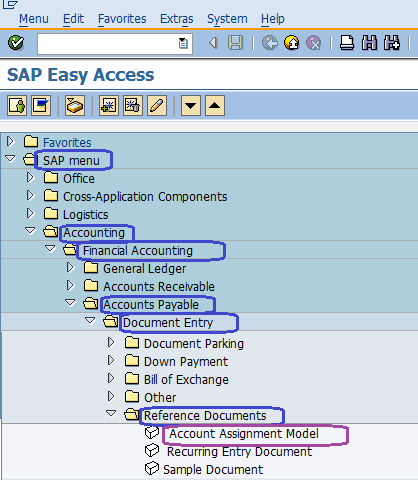Image resolution: width=418 pixels, height=480 pixels.
Task: Select the Financial Accounting folder label
Action: 138,251
